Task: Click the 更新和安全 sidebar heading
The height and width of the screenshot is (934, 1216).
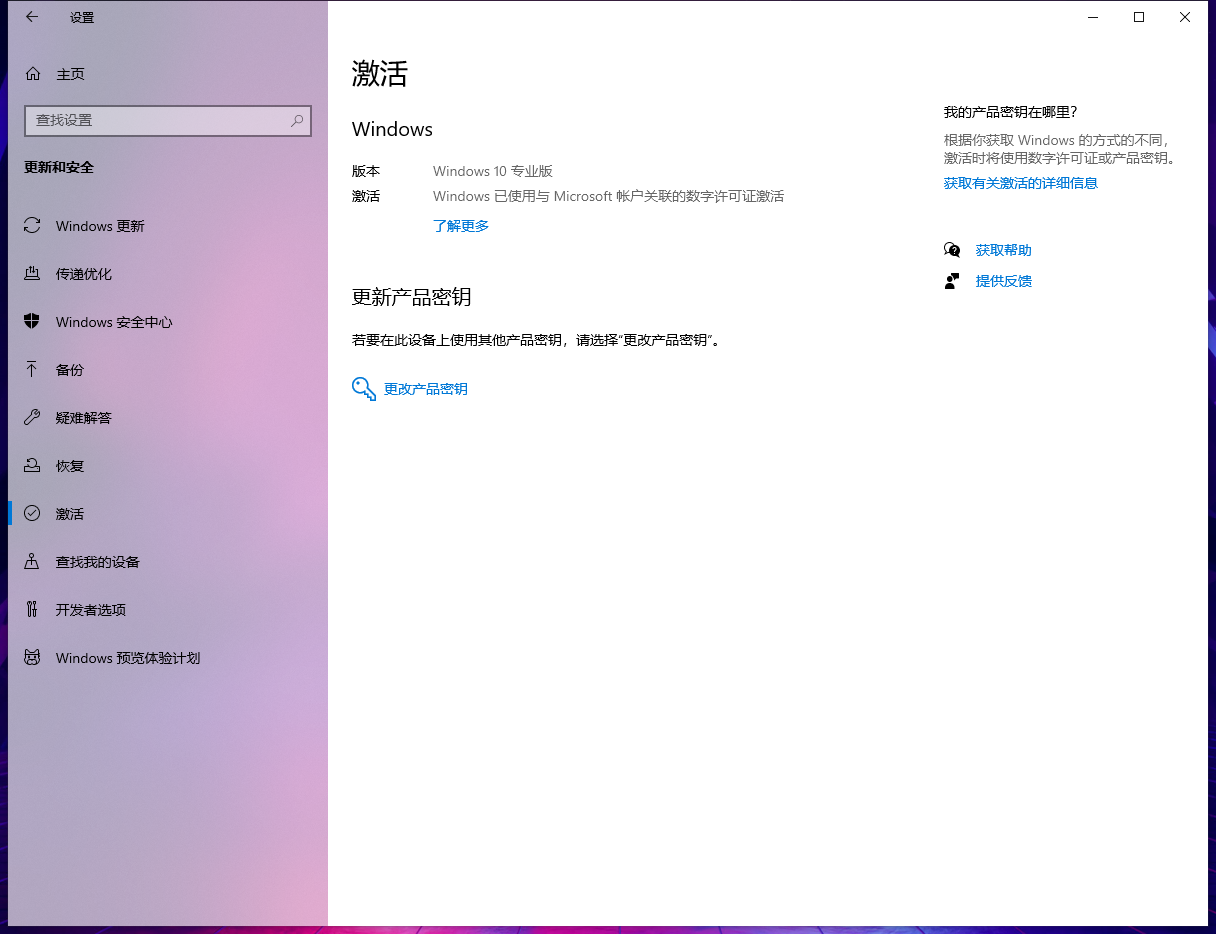Action: point(59,168)
